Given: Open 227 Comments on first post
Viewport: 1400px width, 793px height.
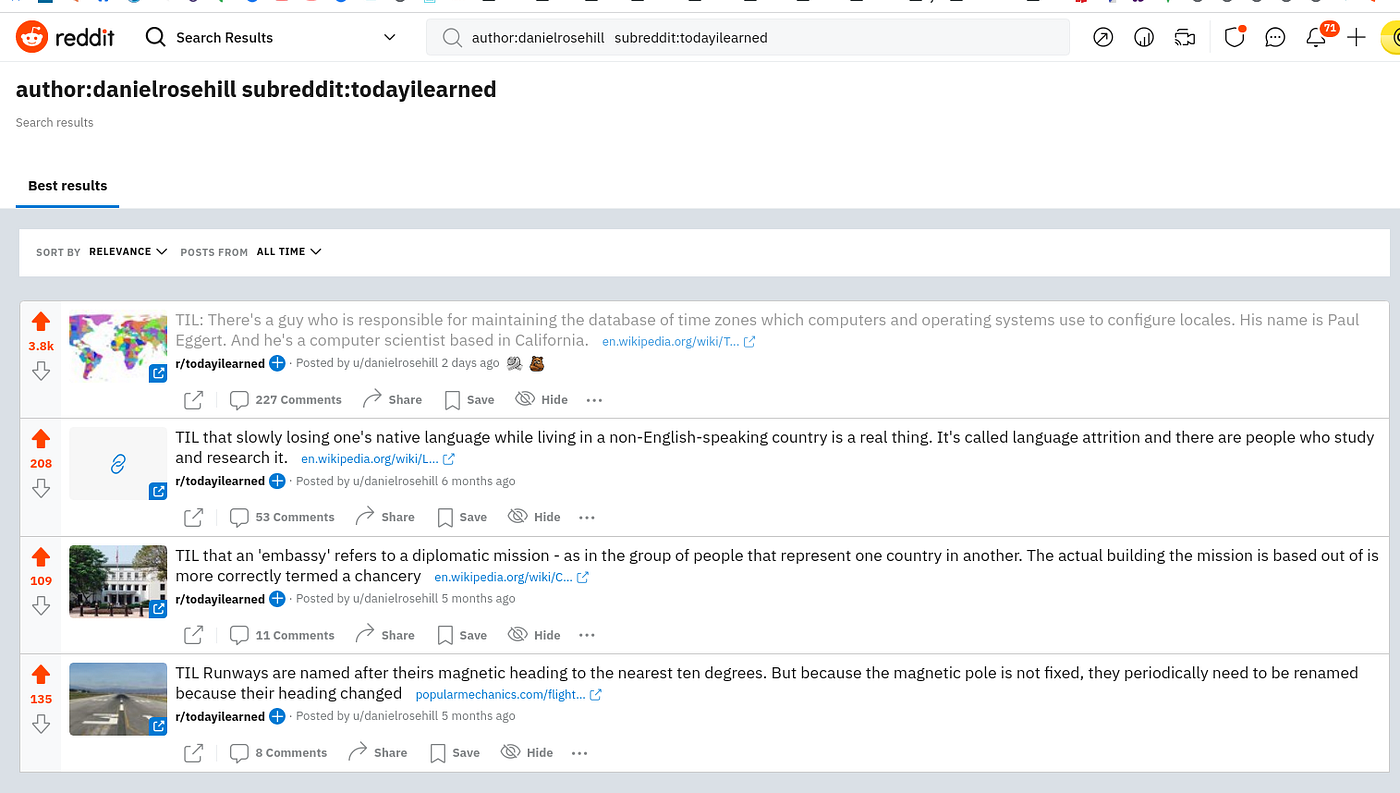Looking at the screenshot, I should [x=286, y=400].
